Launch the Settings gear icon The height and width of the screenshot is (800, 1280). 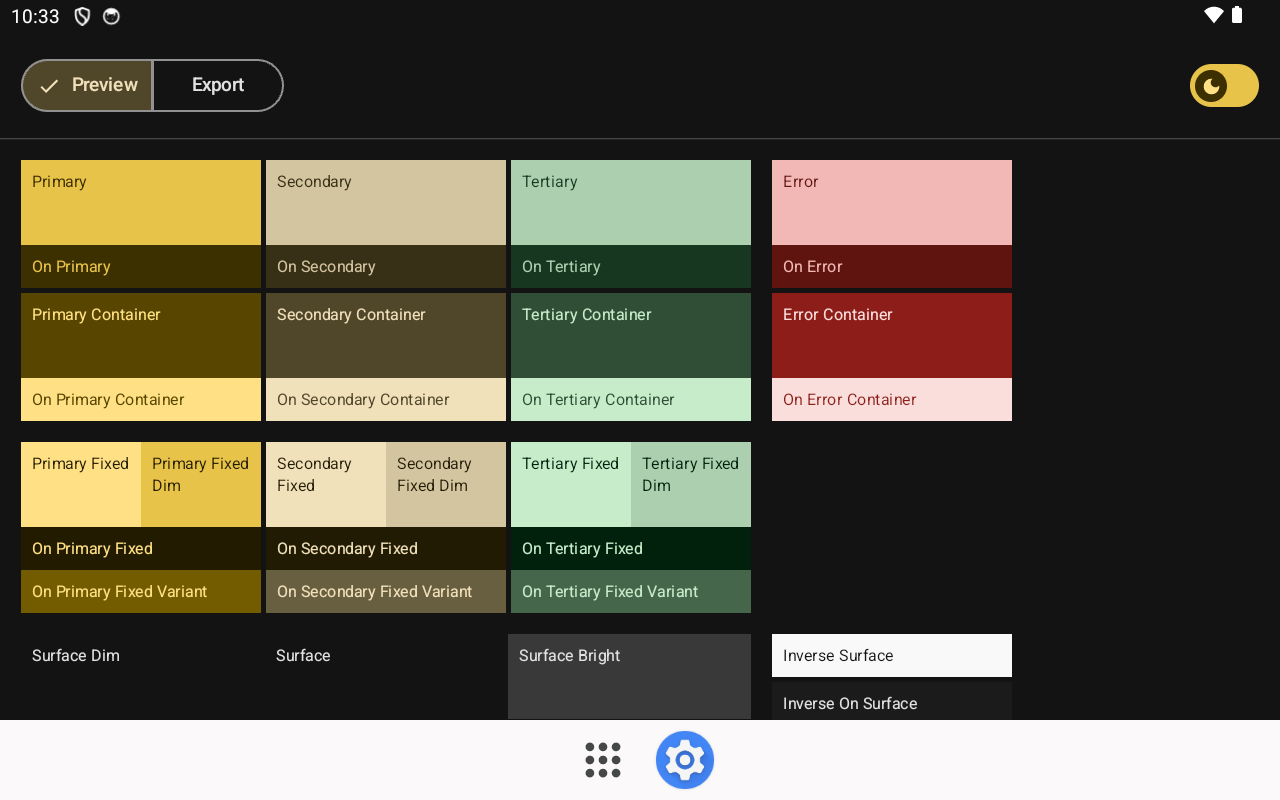(685, 760)
